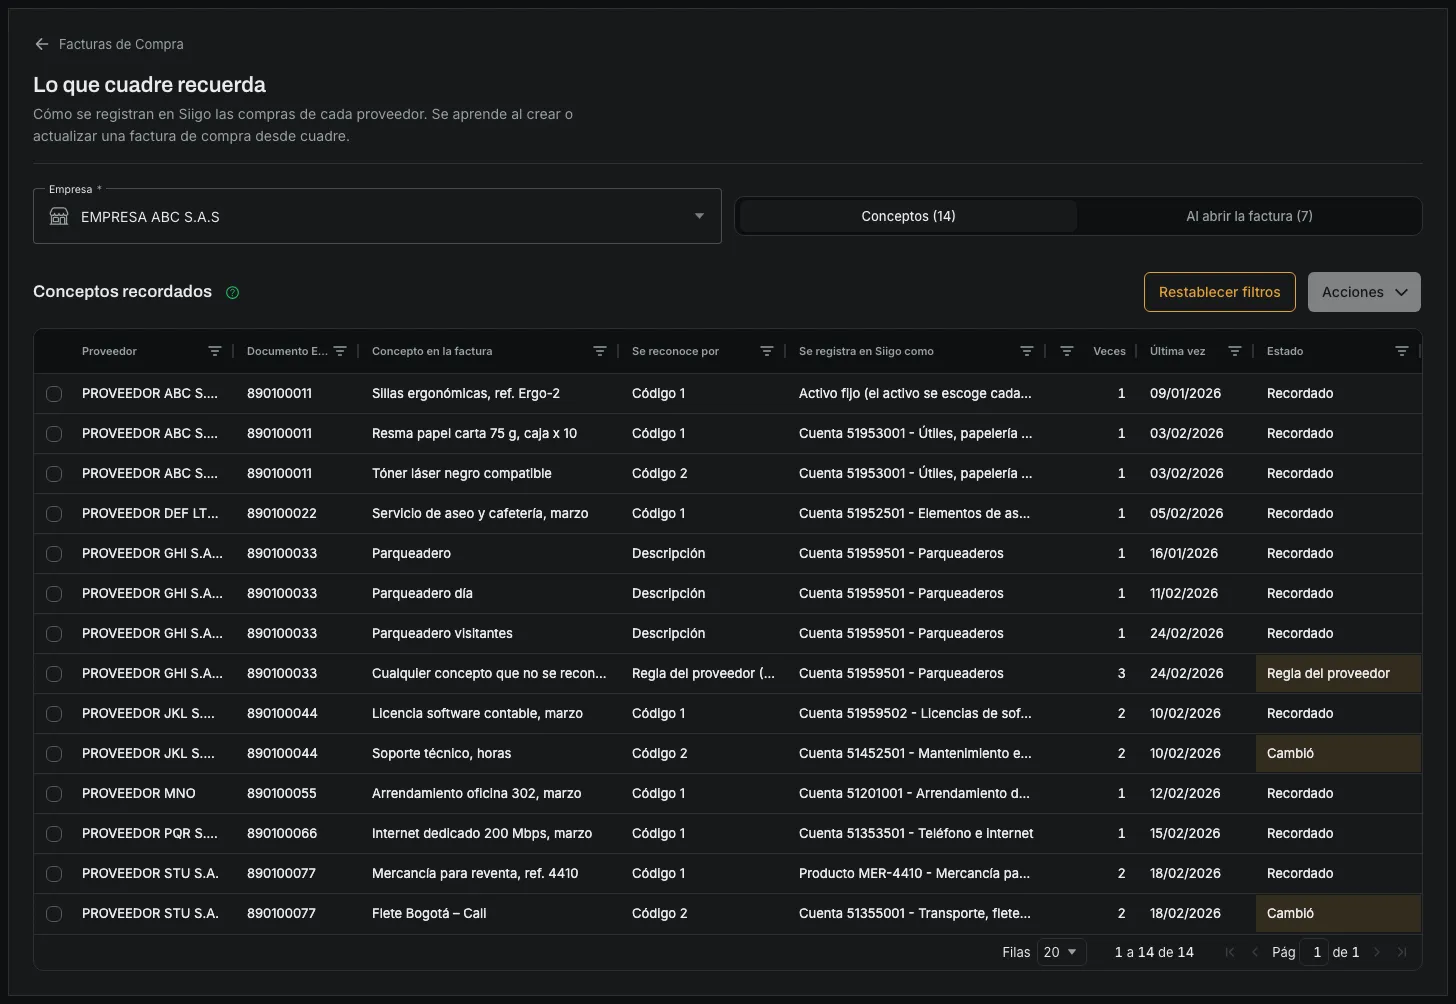Open the filter for Se reconoce por
Viewport: 1456px width, 1004px height.
(x=767, y=351)
